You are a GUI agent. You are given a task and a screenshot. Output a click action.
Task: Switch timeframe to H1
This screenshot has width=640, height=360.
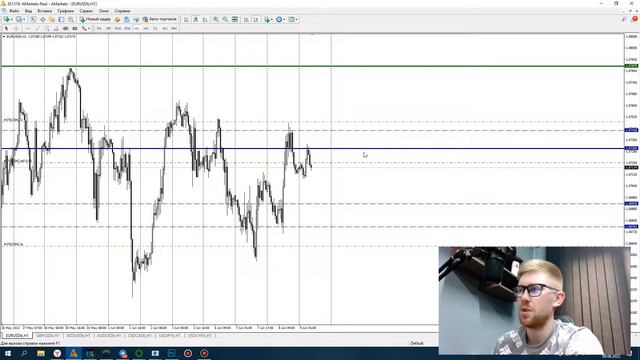(x=137, y=29)
